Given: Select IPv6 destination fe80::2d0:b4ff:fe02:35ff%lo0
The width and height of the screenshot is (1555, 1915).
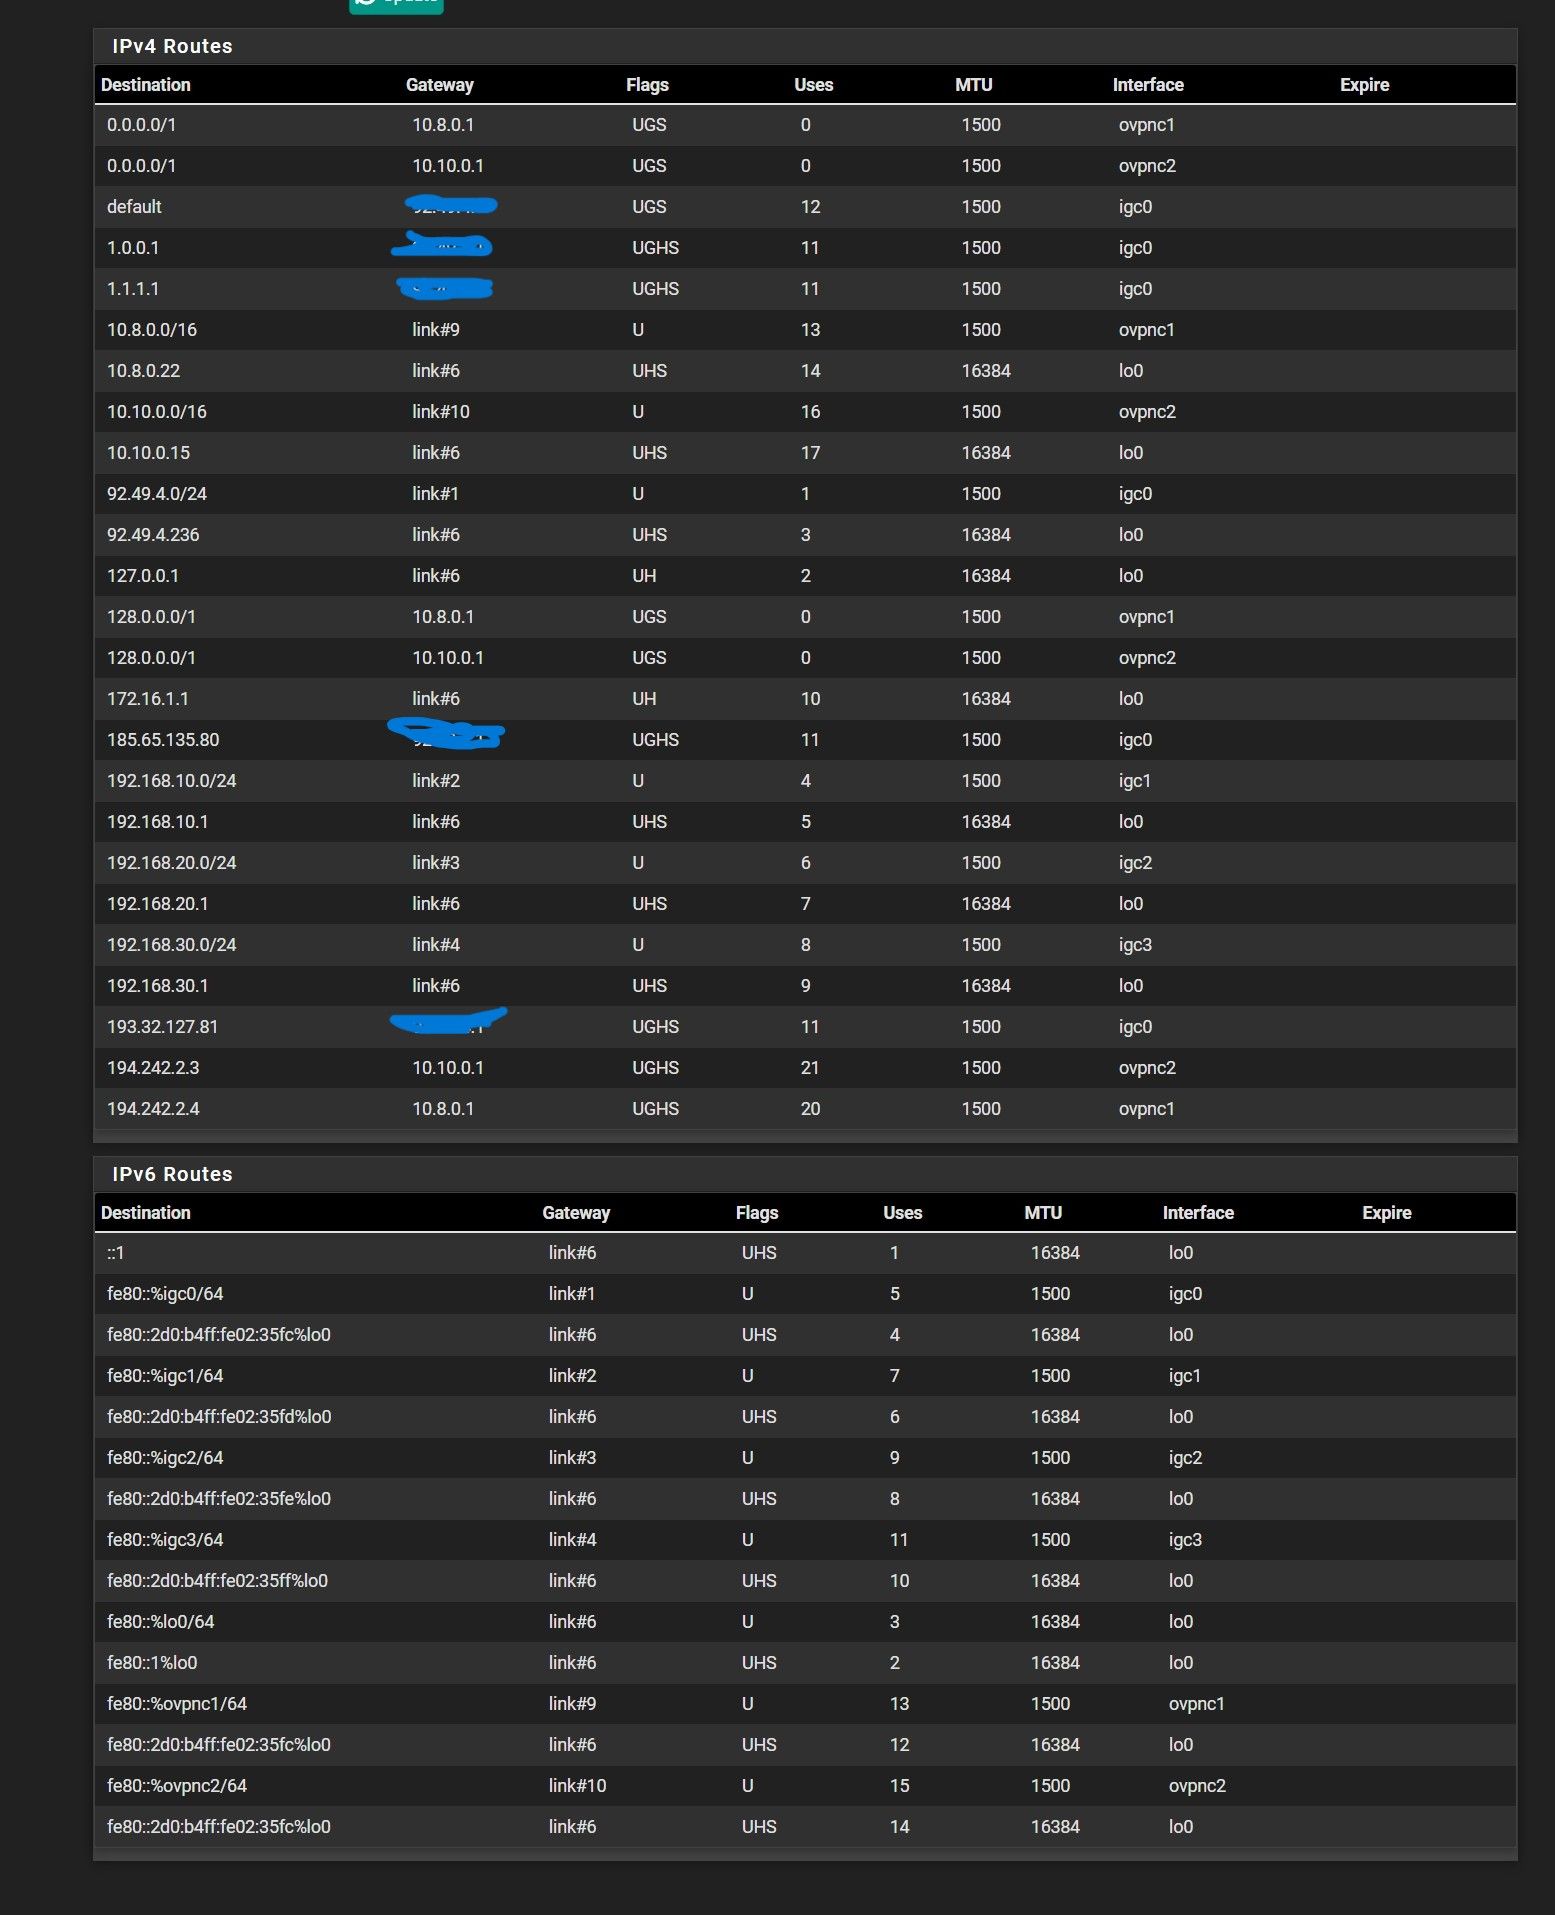Looking at the screenshot, I should (x=217, y=1581).
